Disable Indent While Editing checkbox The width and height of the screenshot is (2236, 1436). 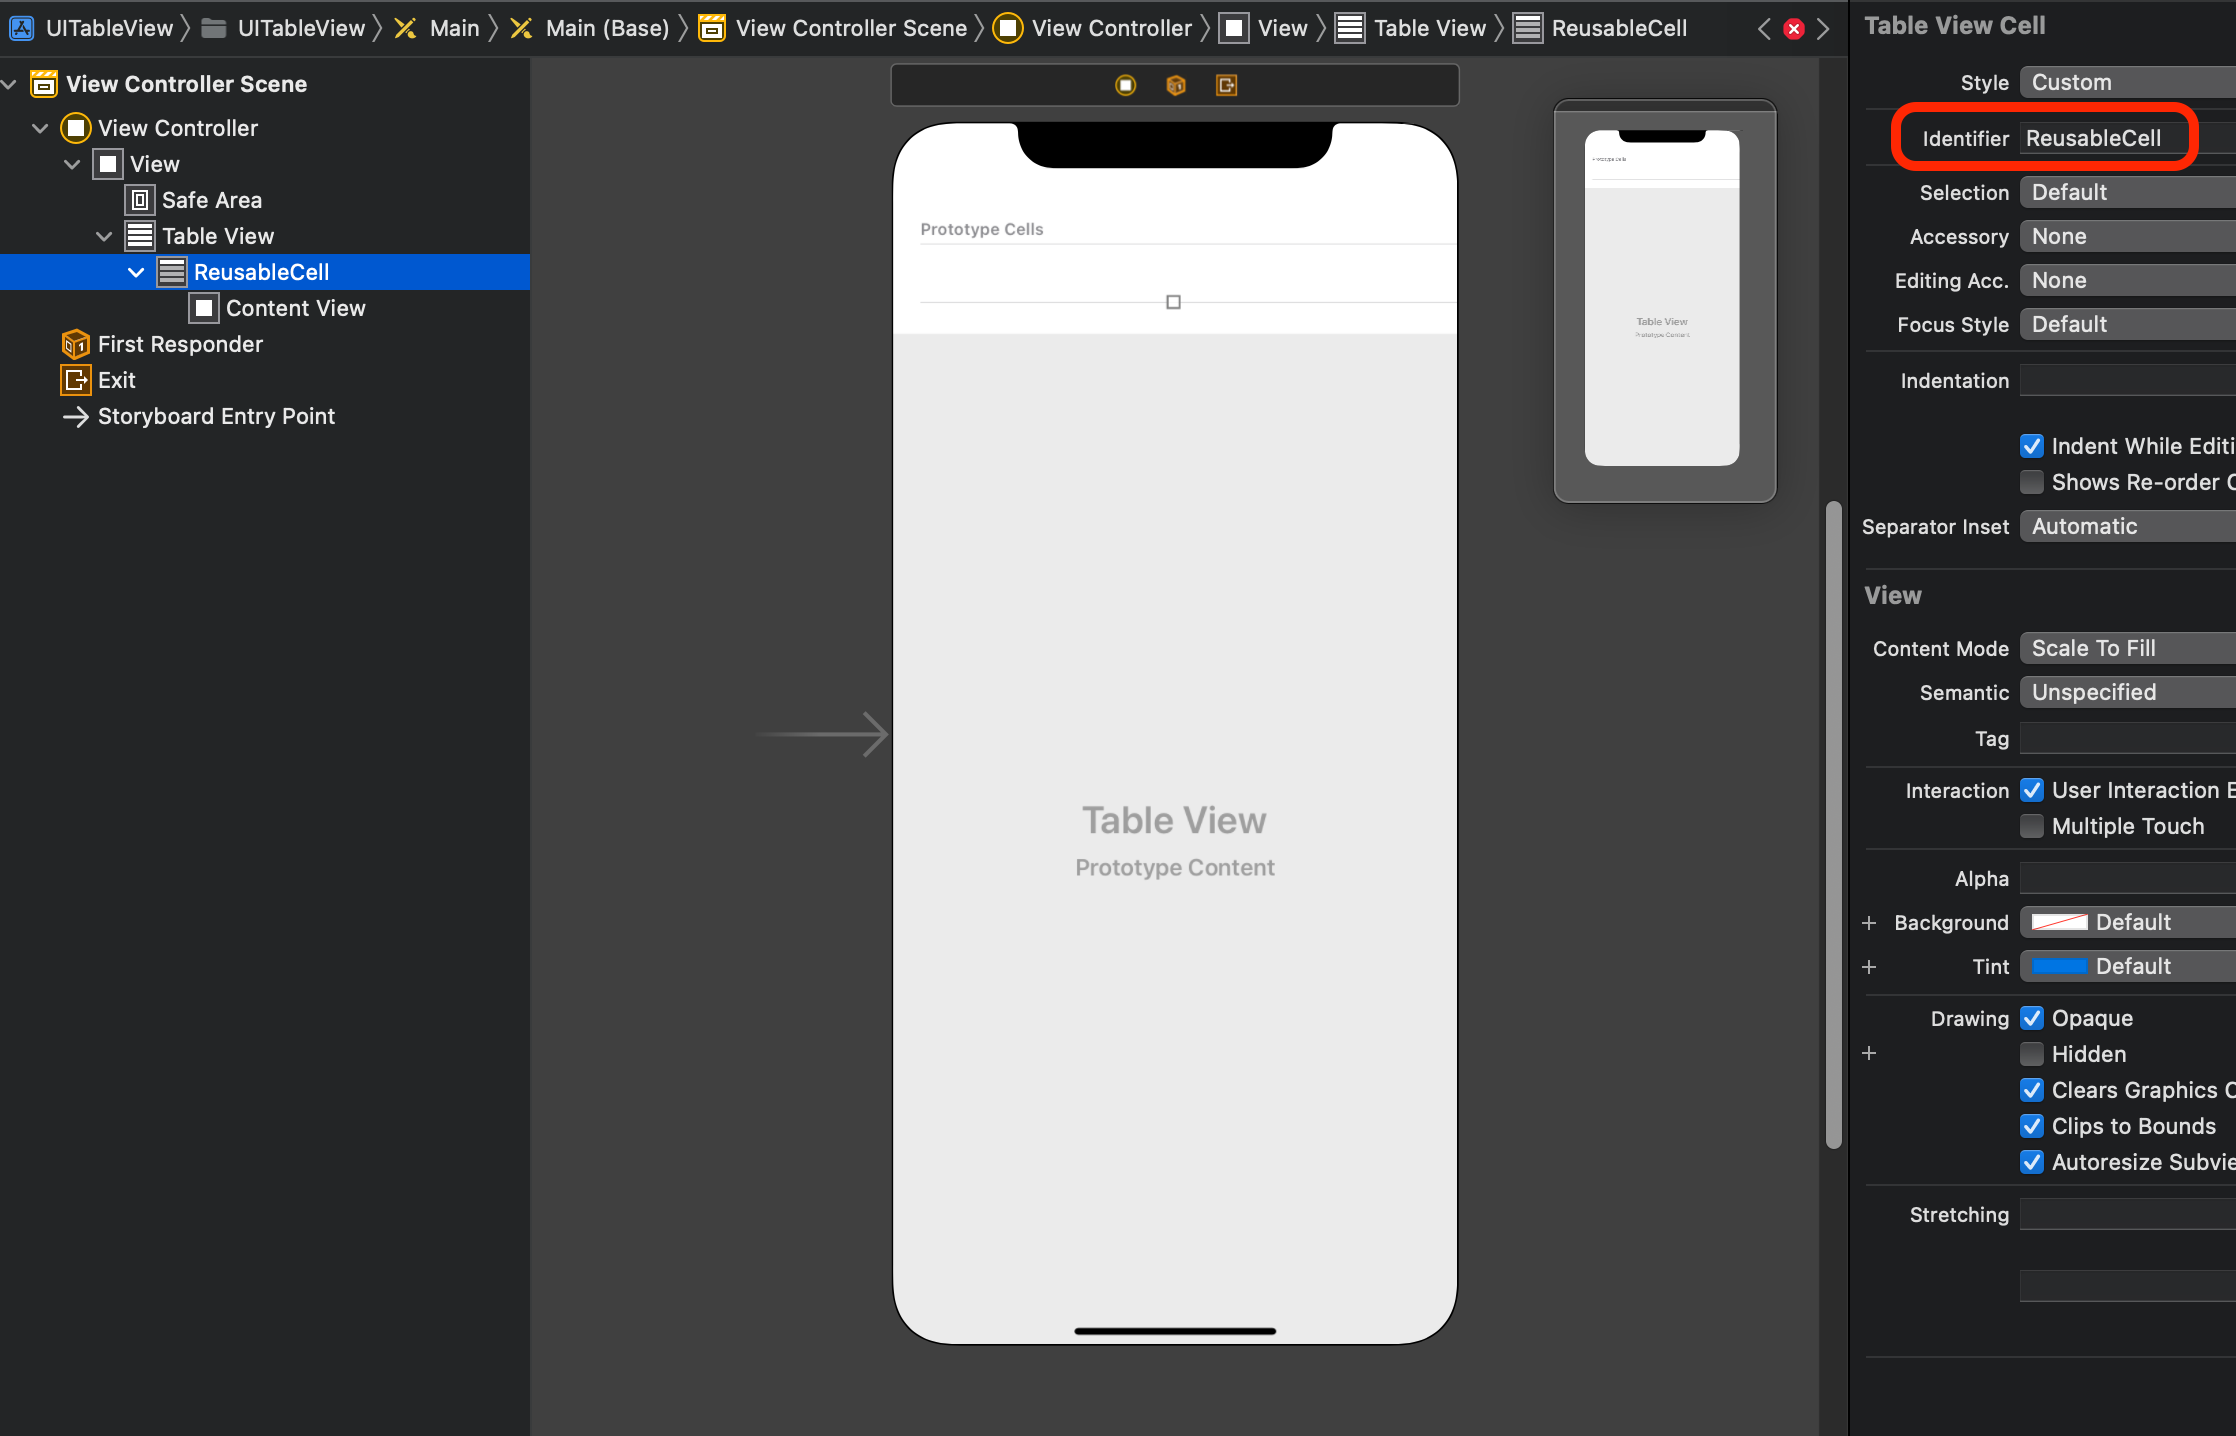click(2031, 446)
